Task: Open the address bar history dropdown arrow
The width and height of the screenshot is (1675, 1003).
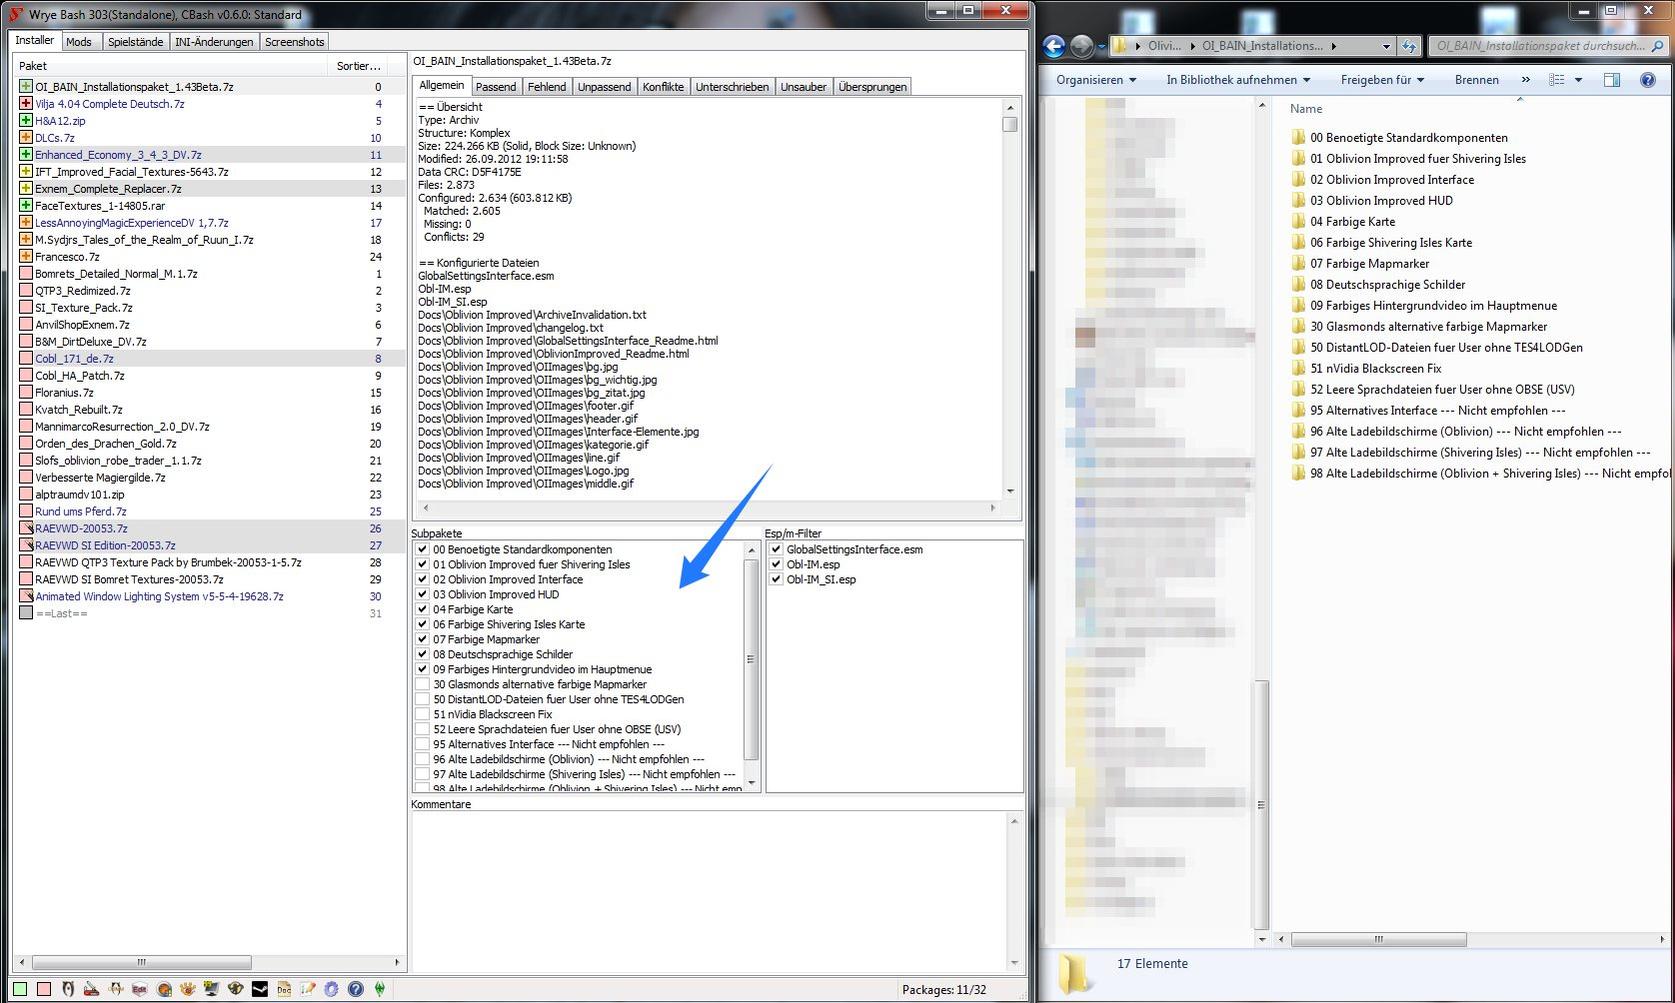Action: (1385, 46)
